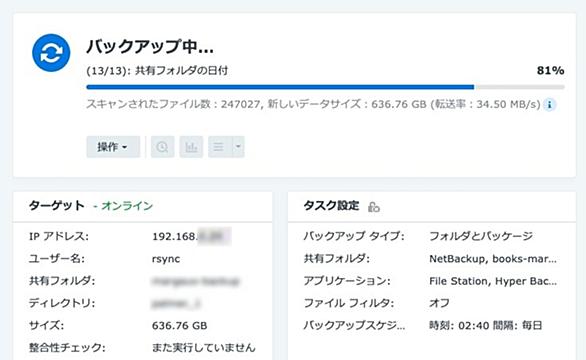The width and height of the screenshot is (586, 360).
Task: Open the 操作 dropdown menu
Action: coord(113,147)
